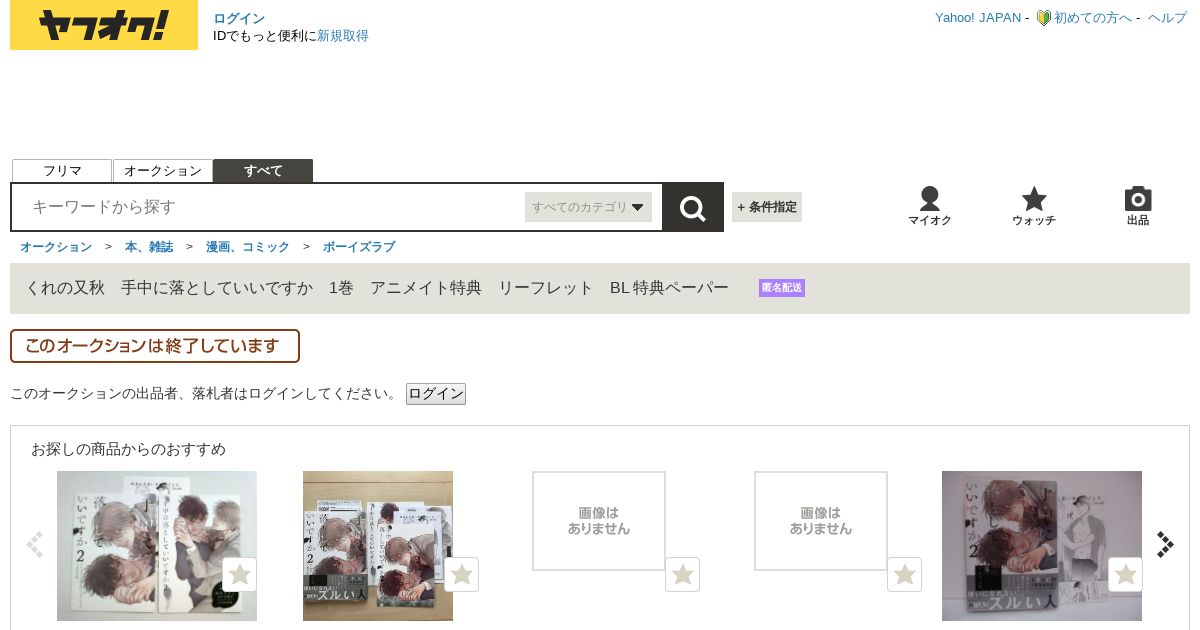Image resolution: width=1200 pixels, height=630 pixels.
Task: Show next recommended items arrow
Action: point(1165,545)
